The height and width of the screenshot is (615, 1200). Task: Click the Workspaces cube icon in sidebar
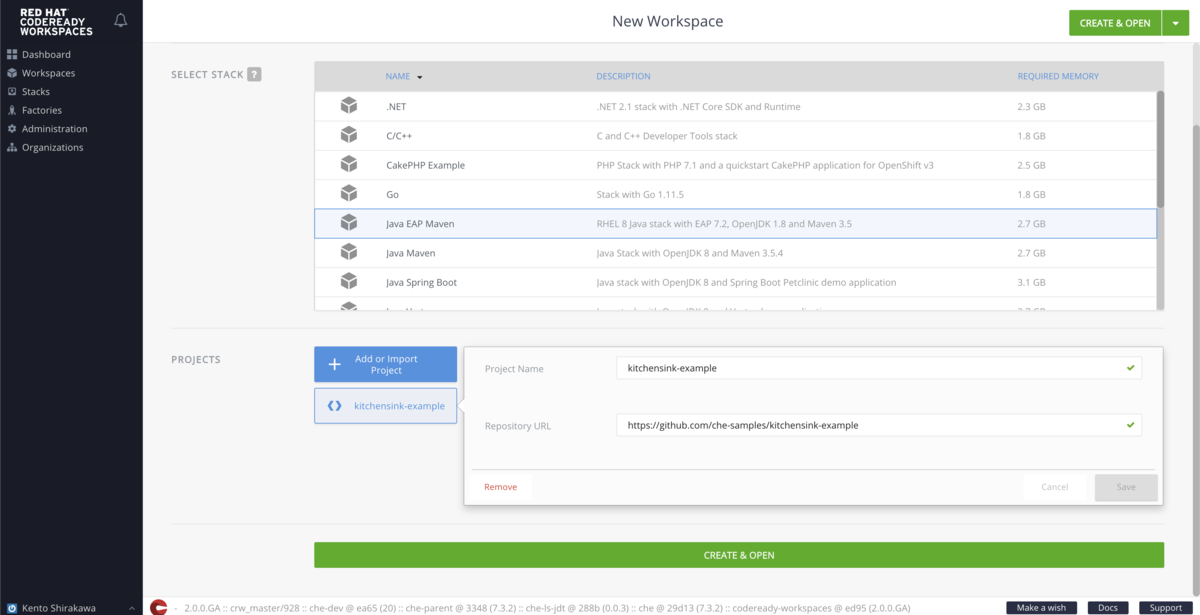point(12,73)
